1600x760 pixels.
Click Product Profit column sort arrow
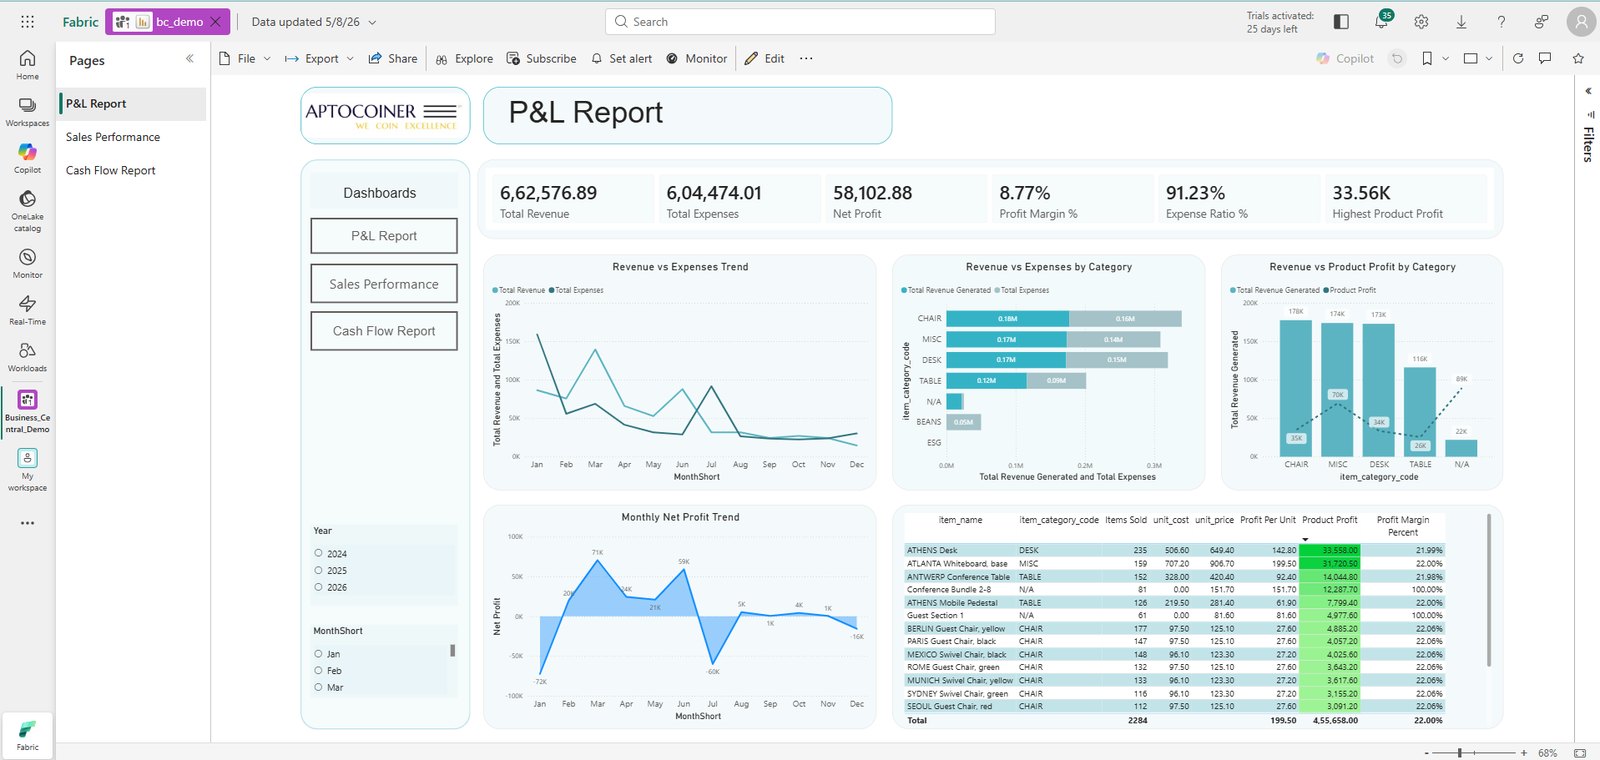pos(1305,540)
